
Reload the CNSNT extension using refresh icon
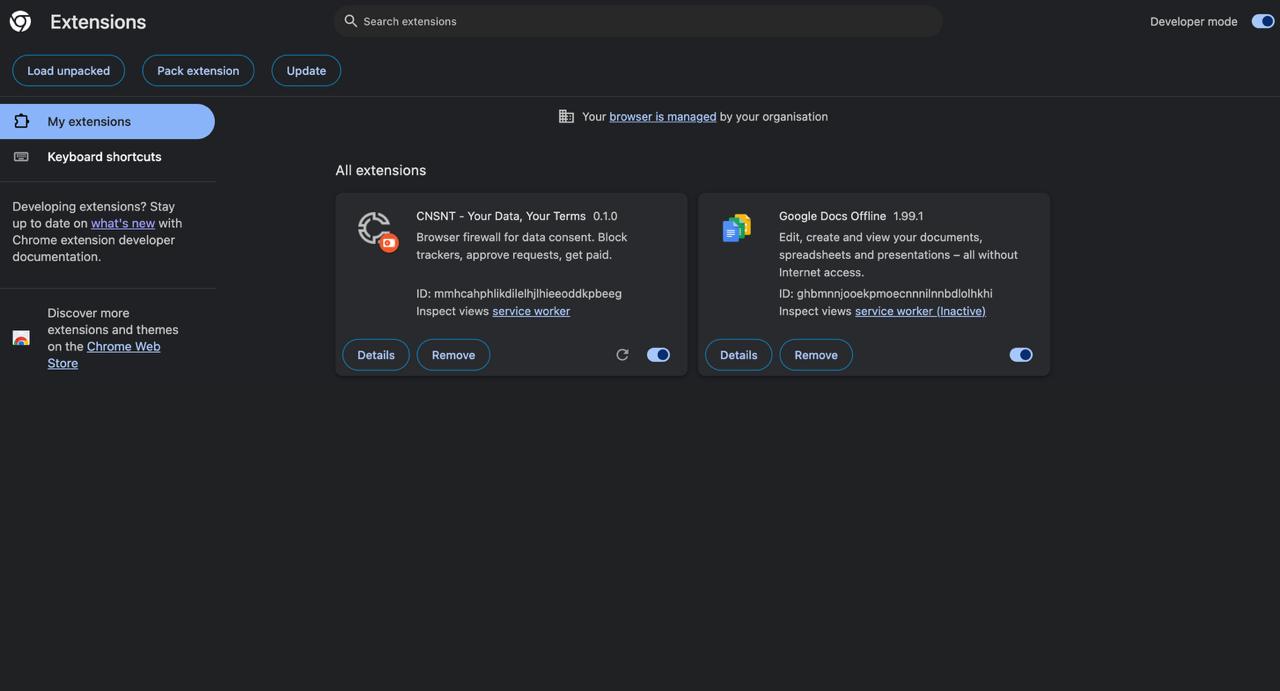click(x=622, y=354)
